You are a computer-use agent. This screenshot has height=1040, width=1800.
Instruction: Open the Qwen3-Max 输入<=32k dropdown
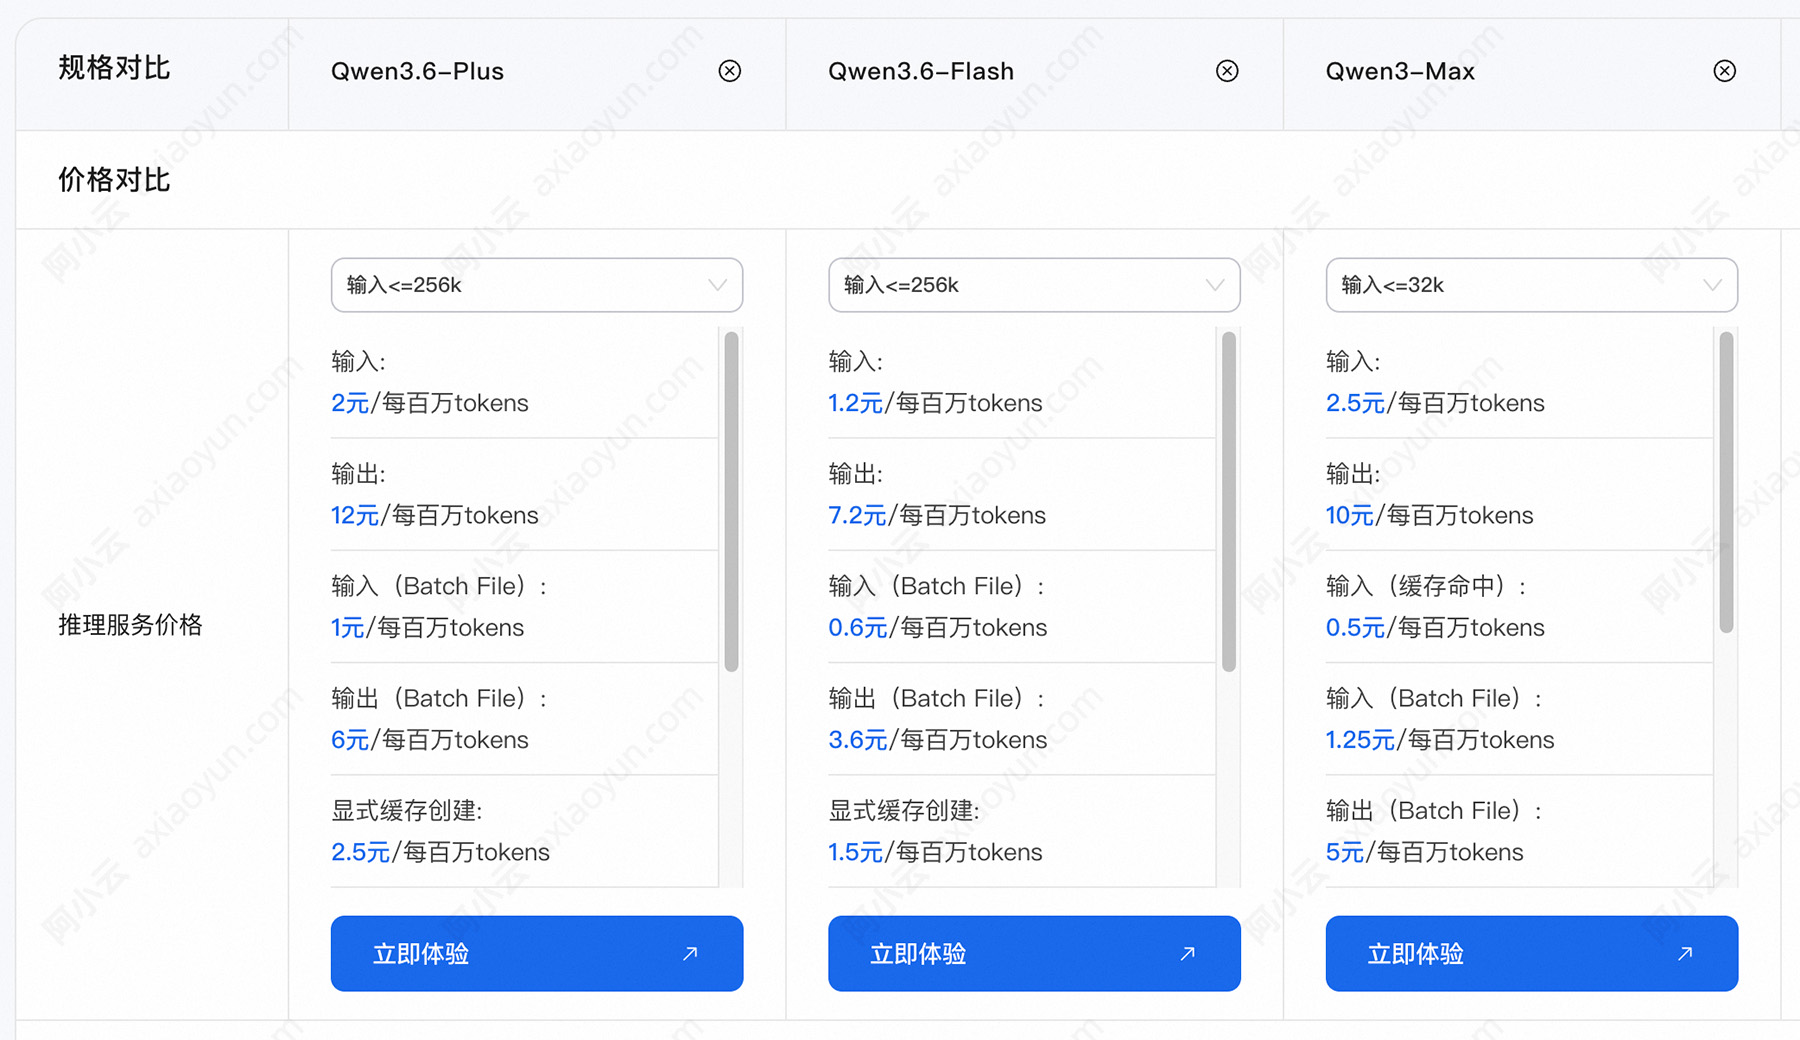coord(1532,285)
